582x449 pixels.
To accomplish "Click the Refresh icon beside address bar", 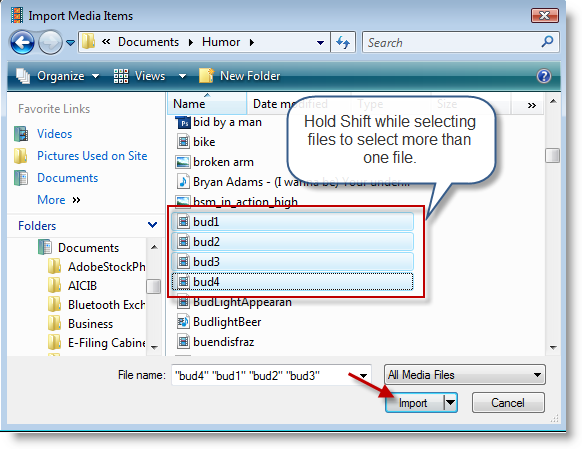I will click(x=343, y=42).
